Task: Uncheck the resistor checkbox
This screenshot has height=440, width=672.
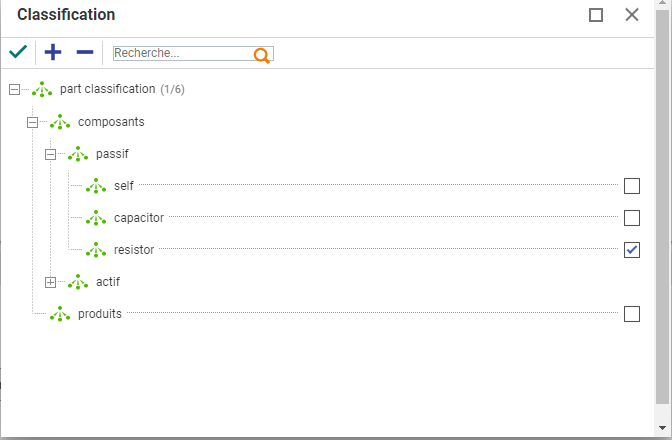Action: tap(631, 250)
